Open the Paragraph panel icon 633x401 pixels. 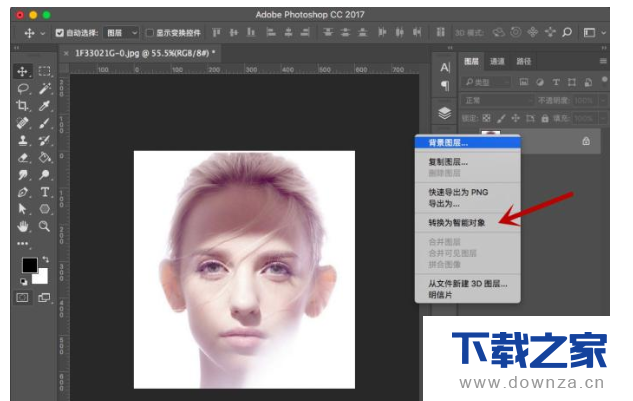click(x=444, y=85)
